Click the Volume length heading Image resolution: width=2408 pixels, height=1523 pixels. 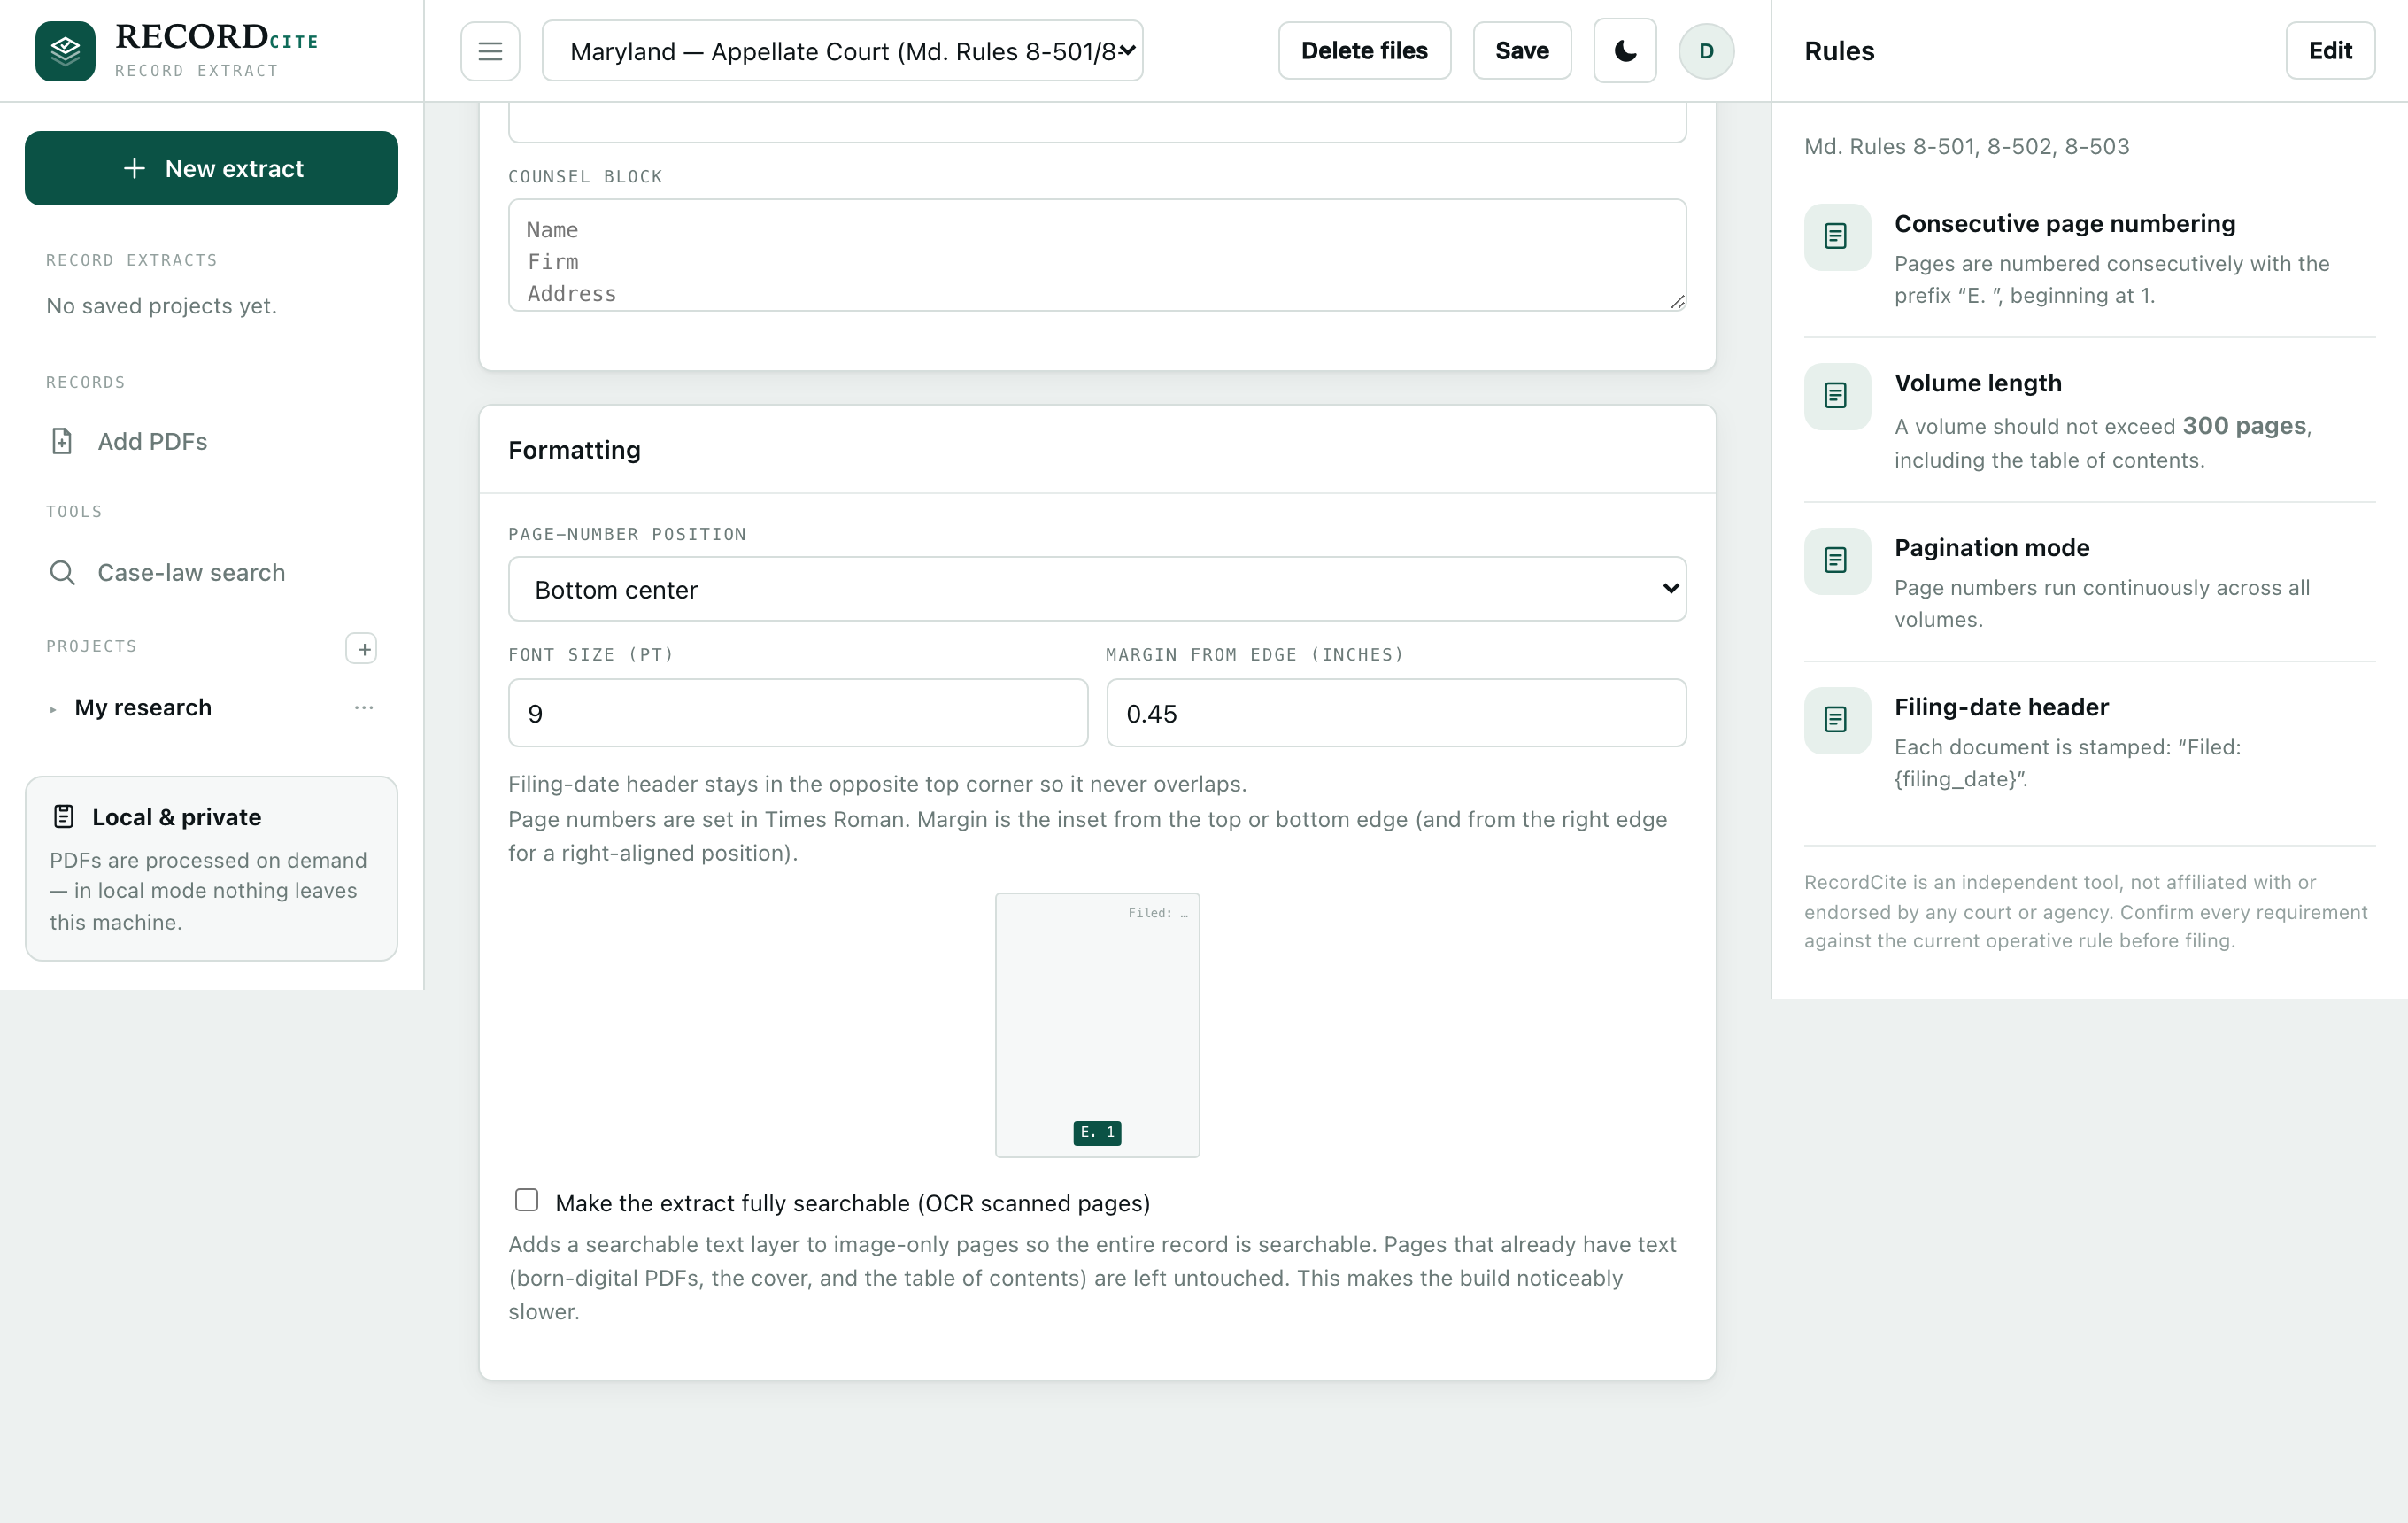tap(1977, 383)
